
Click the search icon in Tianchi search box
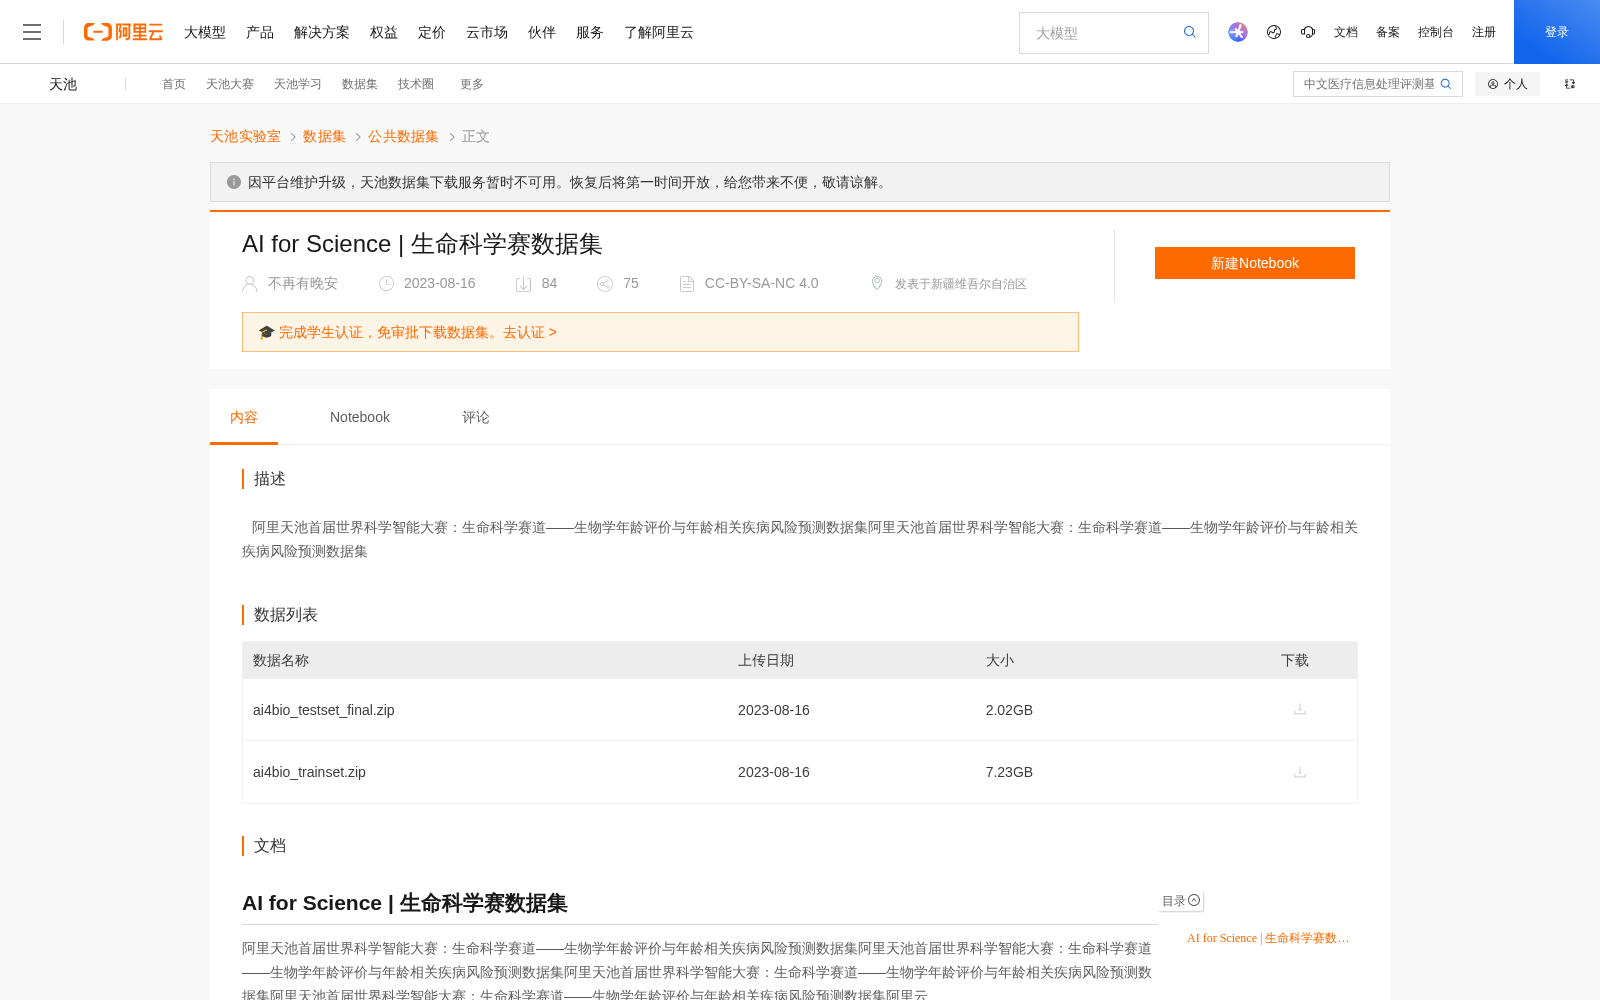coord(1446,84)
